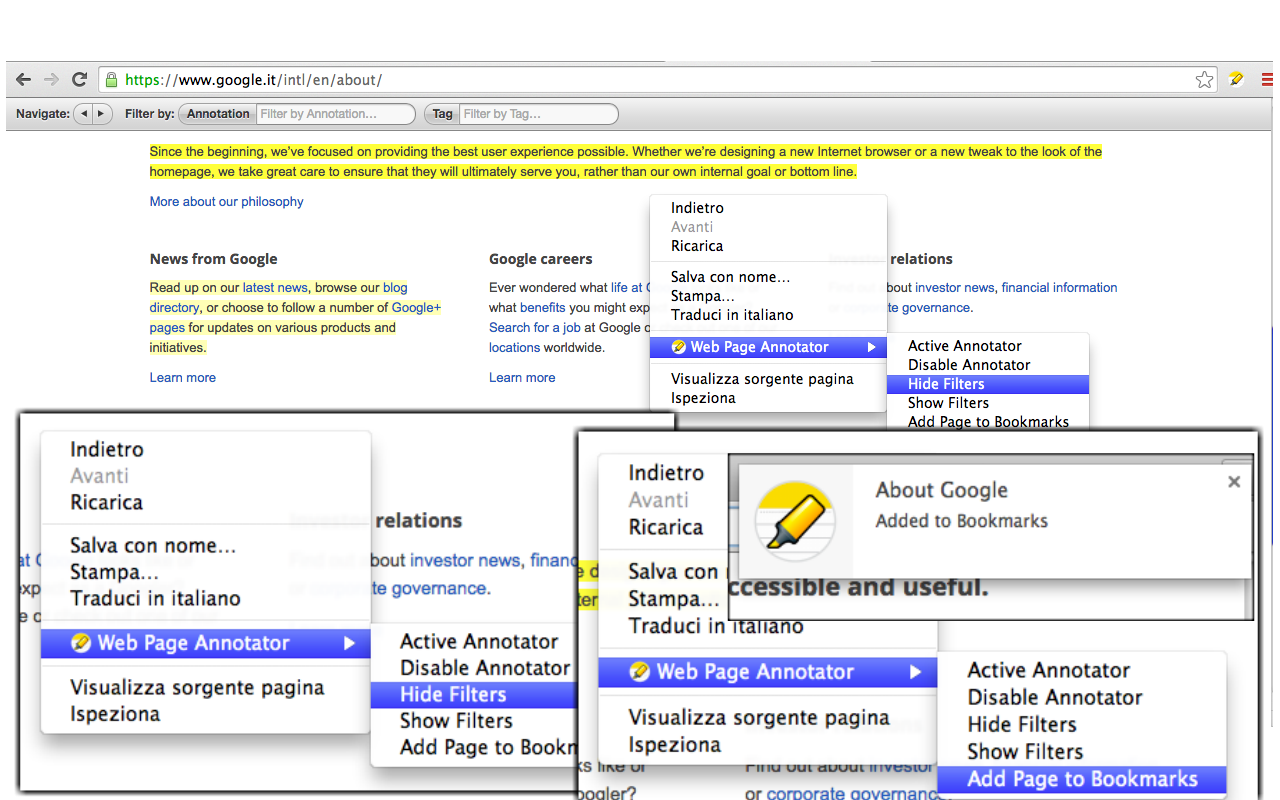
Task: Close the Added to Bookmarks notification
Action: tap(1234, 482)
